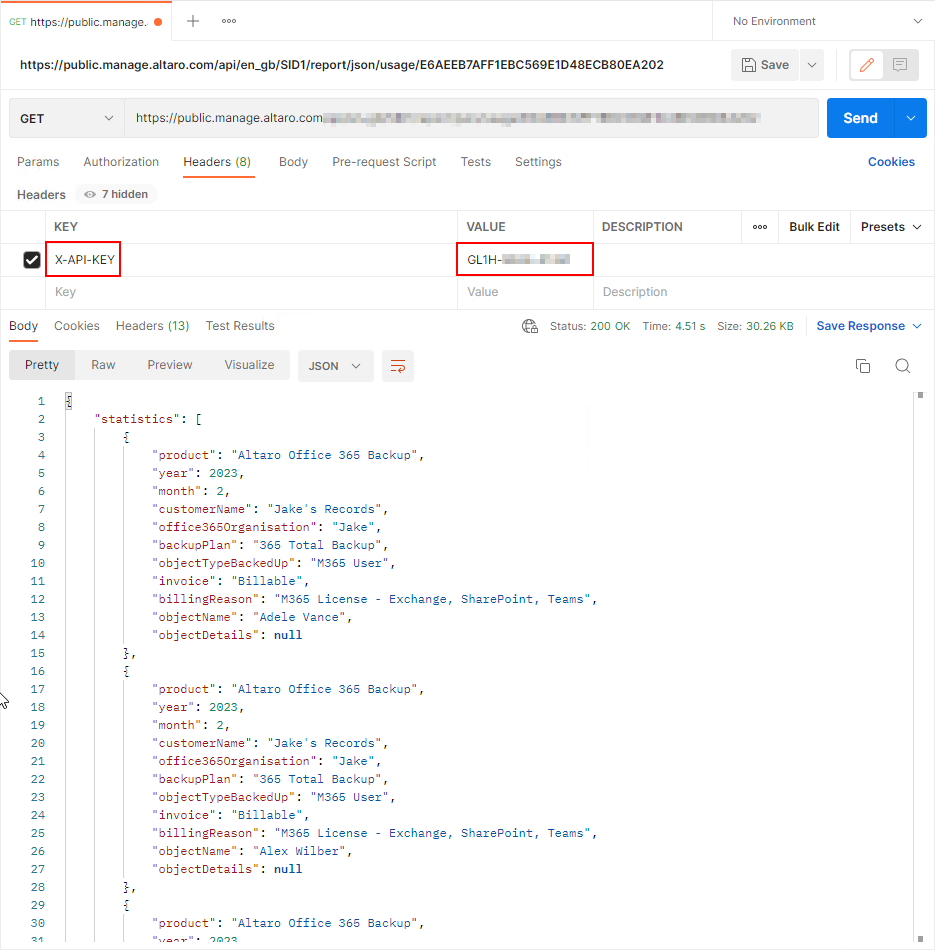Expand the Save options arrow
The height and width of the screenshot is (950, 935).
[x=812, y=65]
